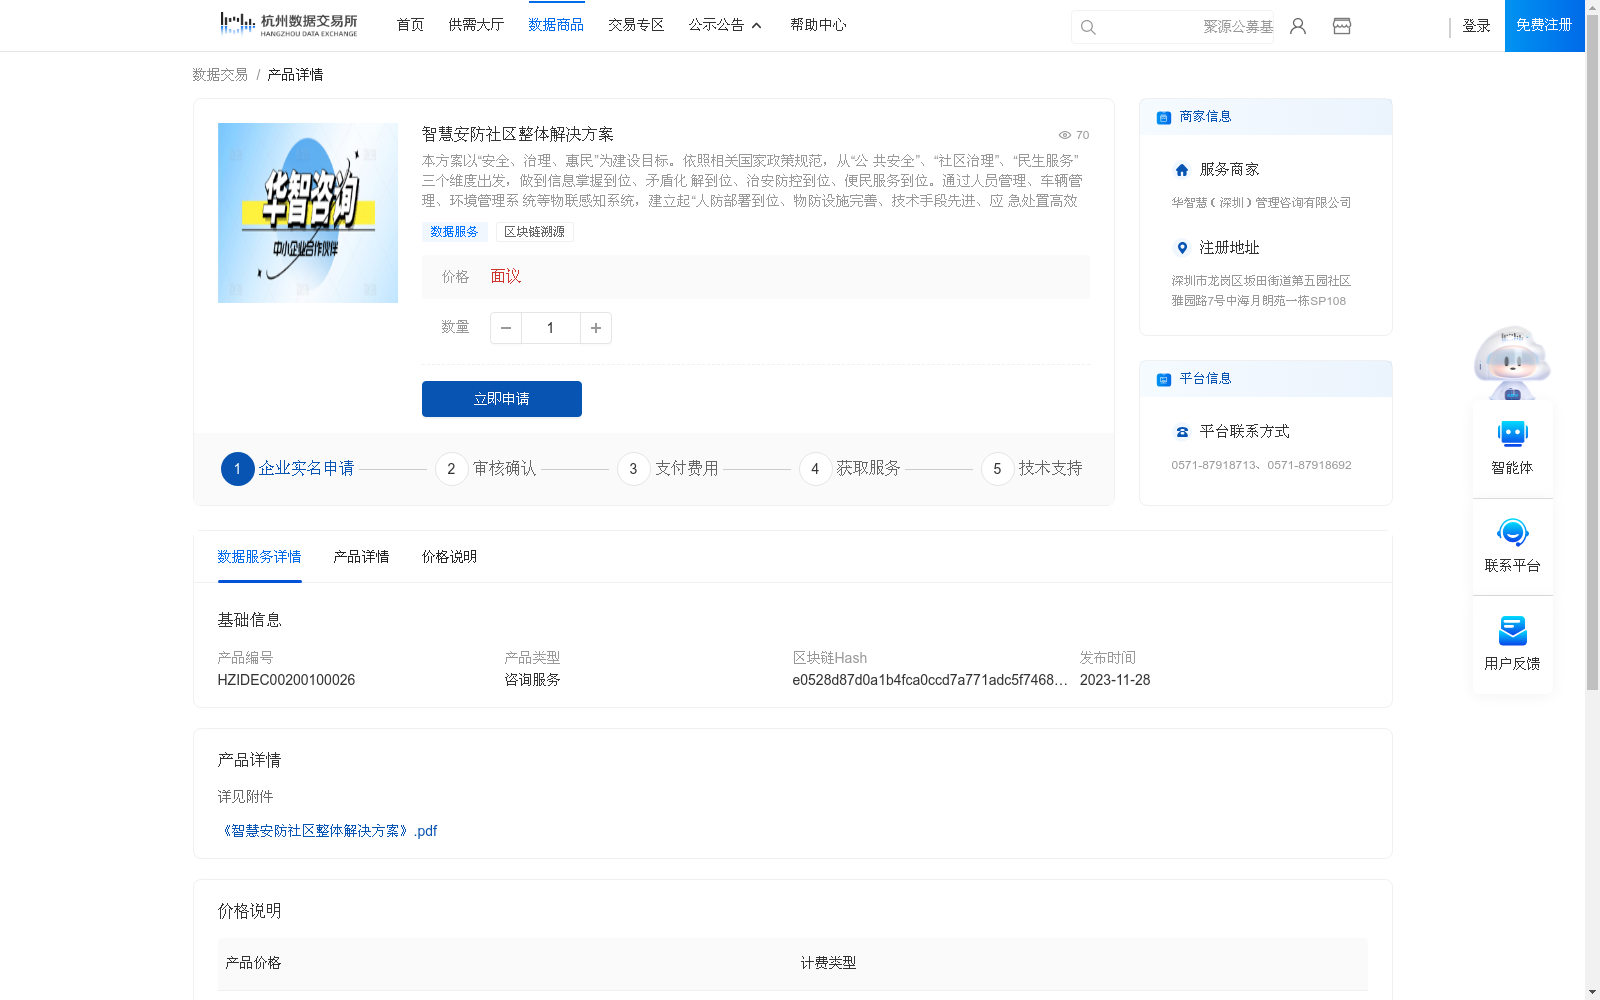The height and width of the screenshot is (1000, 1600).
Task: Click the quantity input field
Action: pyautogui.click(x=550, y=328)
